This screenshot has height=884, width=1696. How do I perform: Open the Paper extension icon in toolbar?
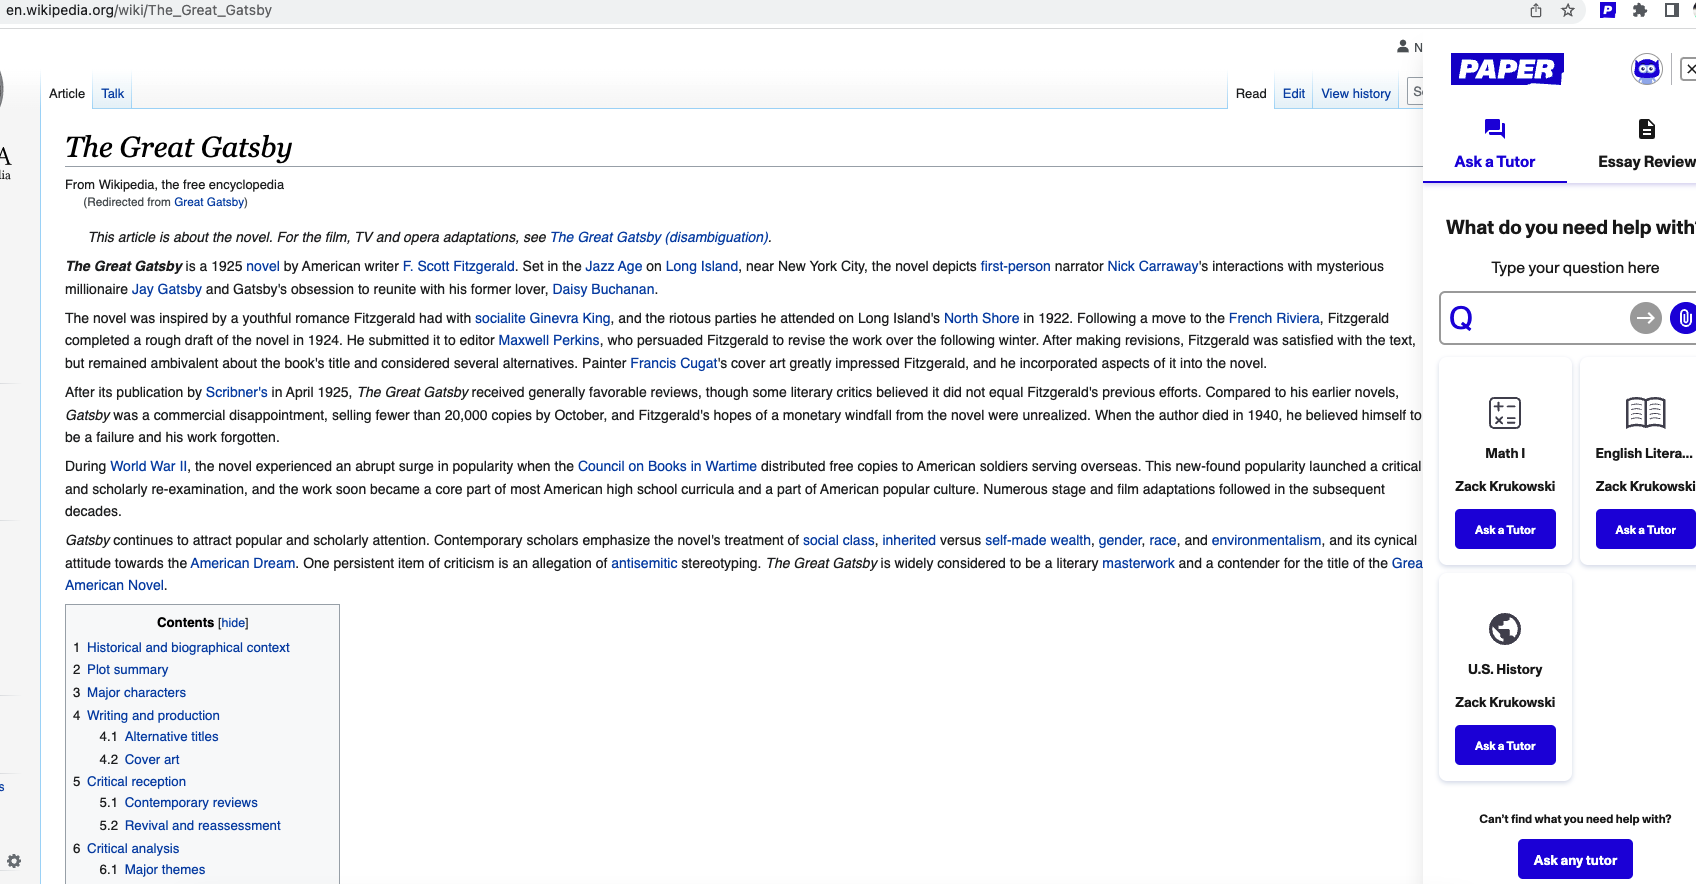coord(1608,10)
